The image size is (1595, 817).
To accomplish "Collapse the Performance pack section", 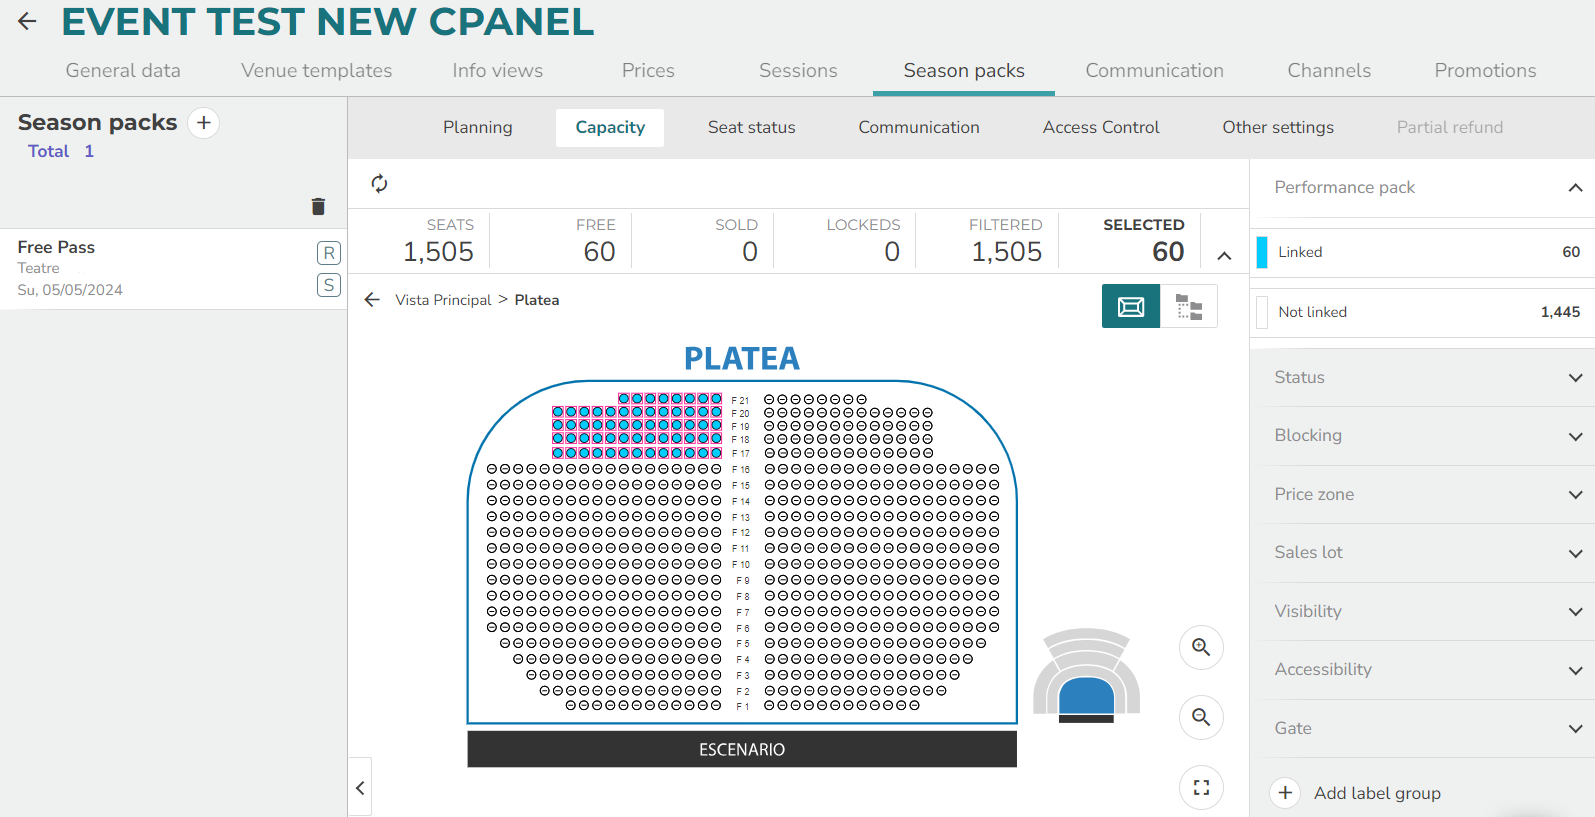I will click(x=1575, y=187).
